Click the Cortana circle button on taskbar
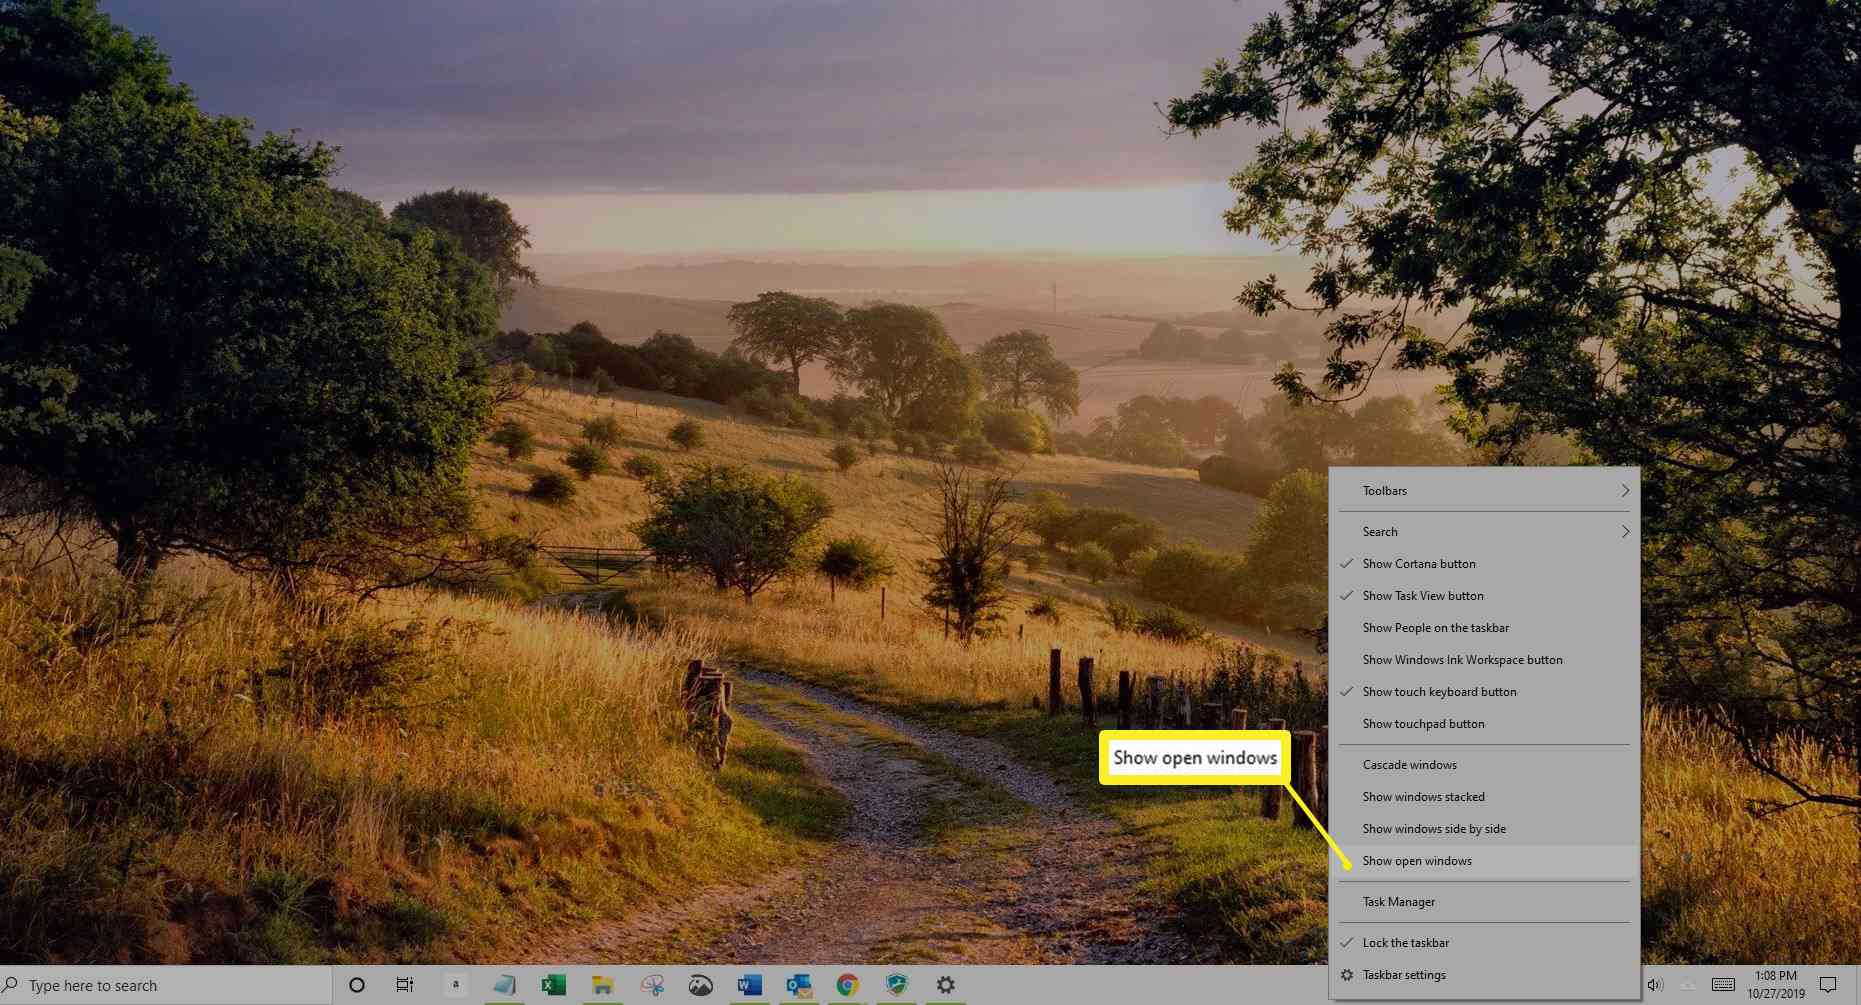Image resolution: width=1861 pixels, height=1005 pixels. pos(356,985)
